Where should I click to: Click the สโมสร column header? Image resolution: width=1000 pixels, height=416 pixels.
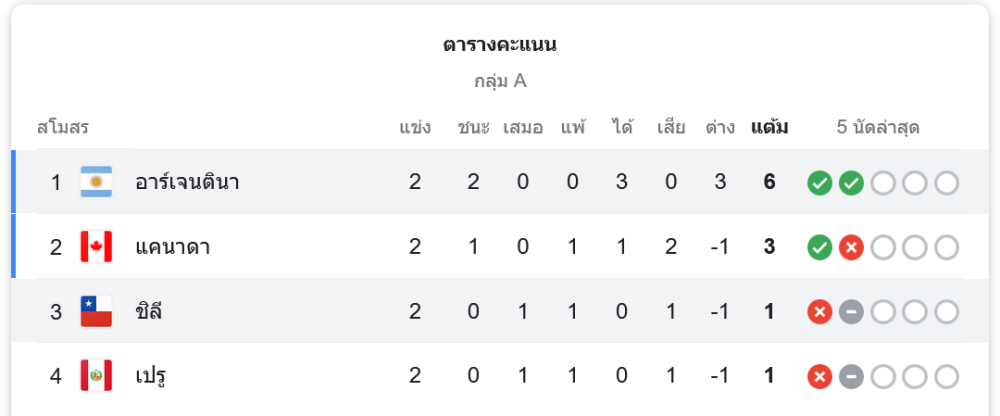[x=63, y=127]
